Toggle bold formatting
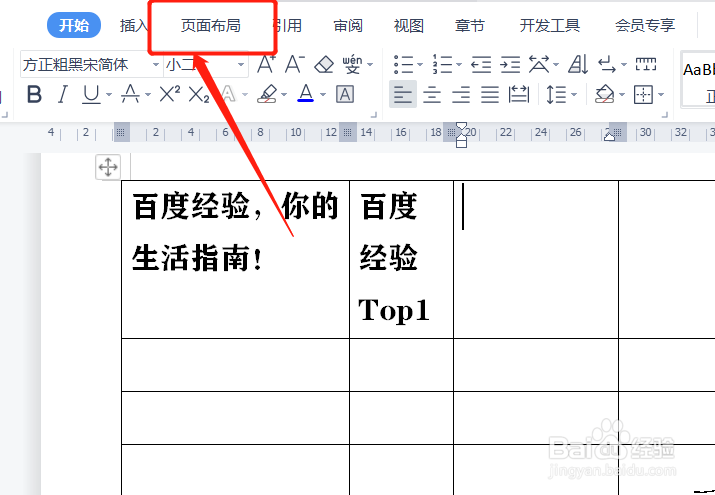The height and width of the screenshot is (495, 715). (x=34, y=95)
